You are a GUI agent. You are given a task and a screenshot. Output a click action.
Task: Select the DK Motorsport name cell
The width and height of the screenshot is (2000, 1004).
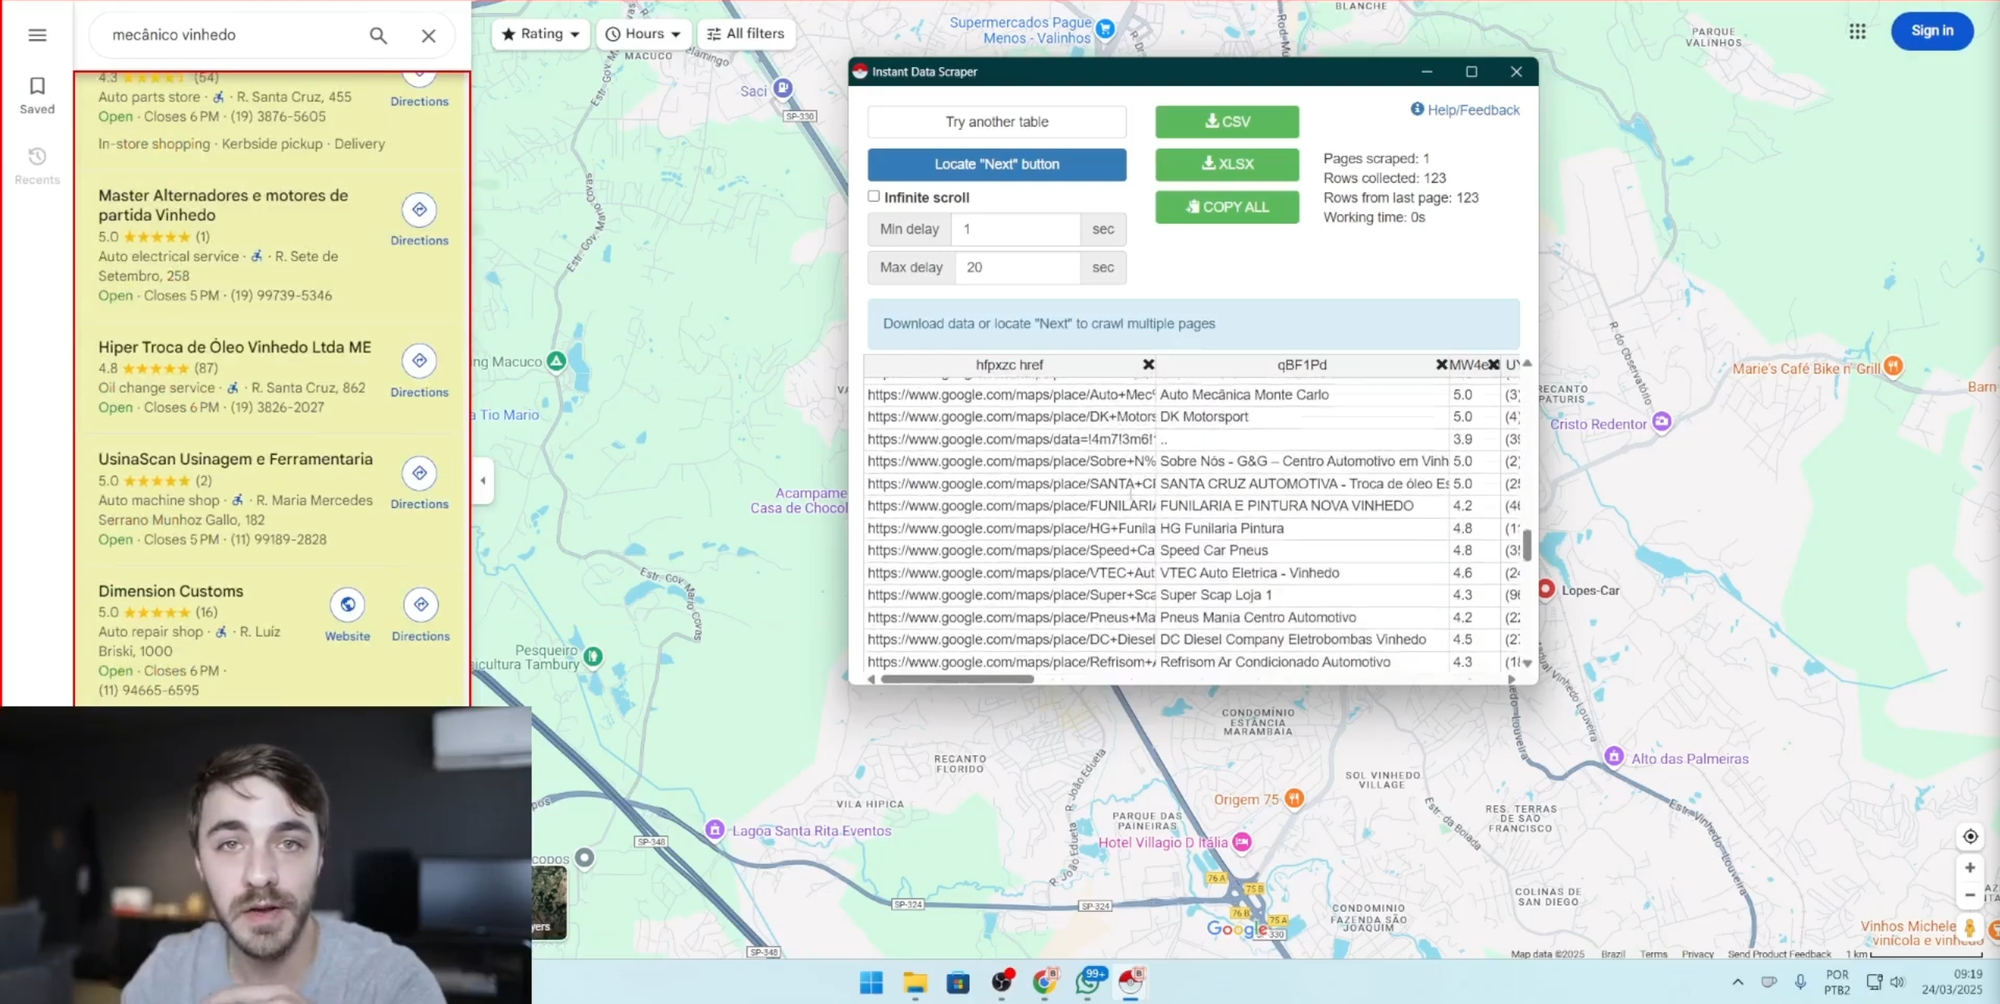tap(1302, 417)
